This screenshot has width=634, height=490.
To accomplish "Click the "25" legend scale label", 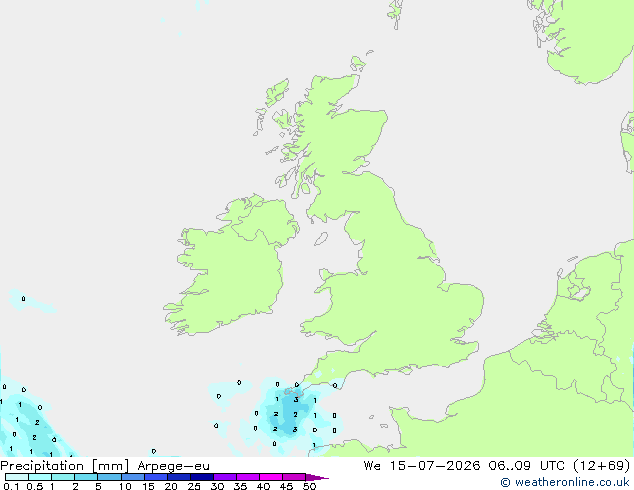I will click(194, 486).
